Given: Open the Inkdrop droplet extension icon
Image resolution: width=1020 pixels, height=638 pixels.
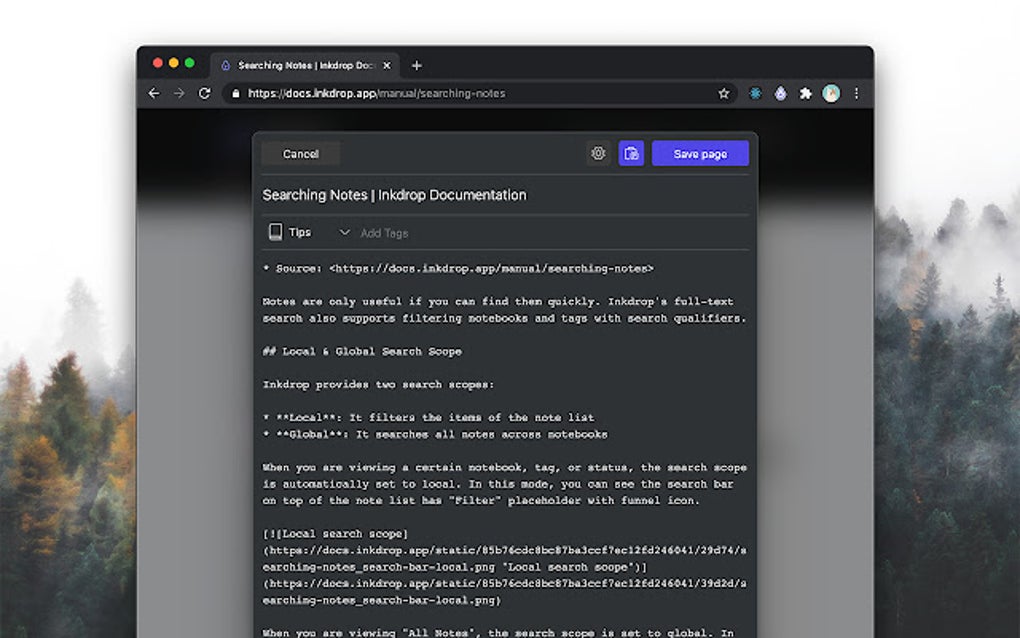Looking at the screenshot, I should 780,93.
